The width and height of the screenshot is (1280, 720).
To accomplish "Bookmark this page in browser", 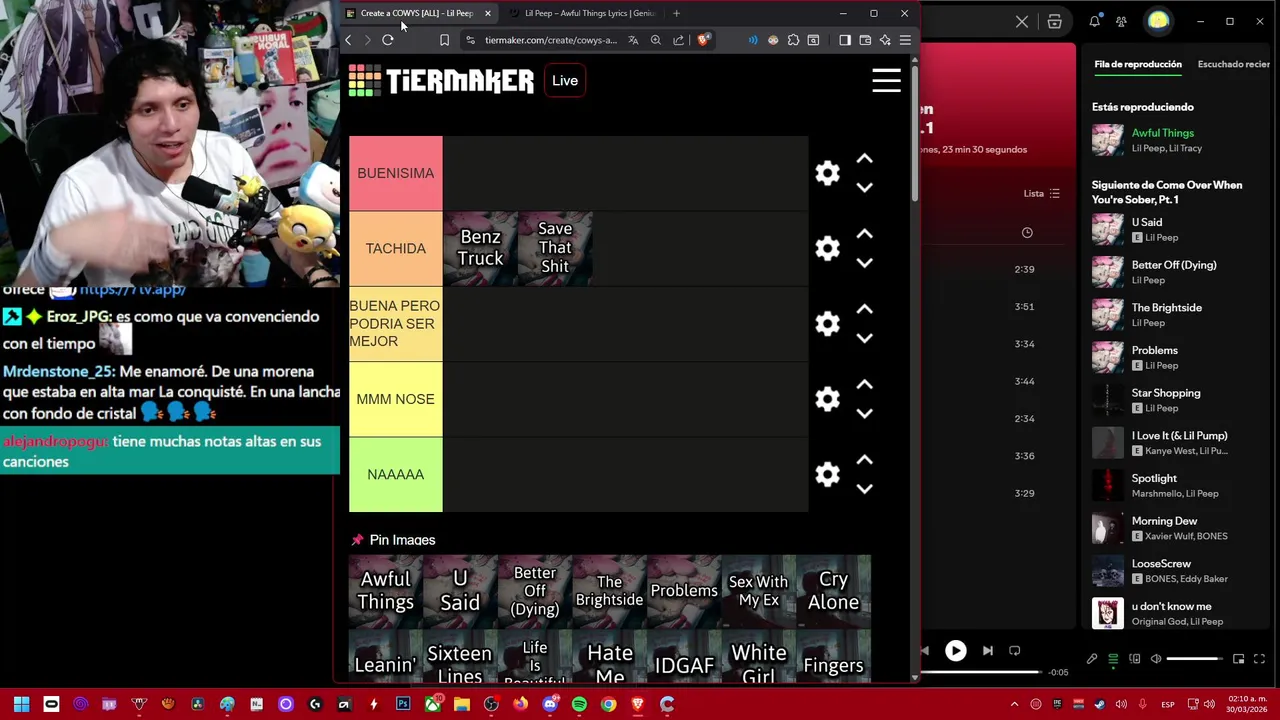I will tap(444, 40).
